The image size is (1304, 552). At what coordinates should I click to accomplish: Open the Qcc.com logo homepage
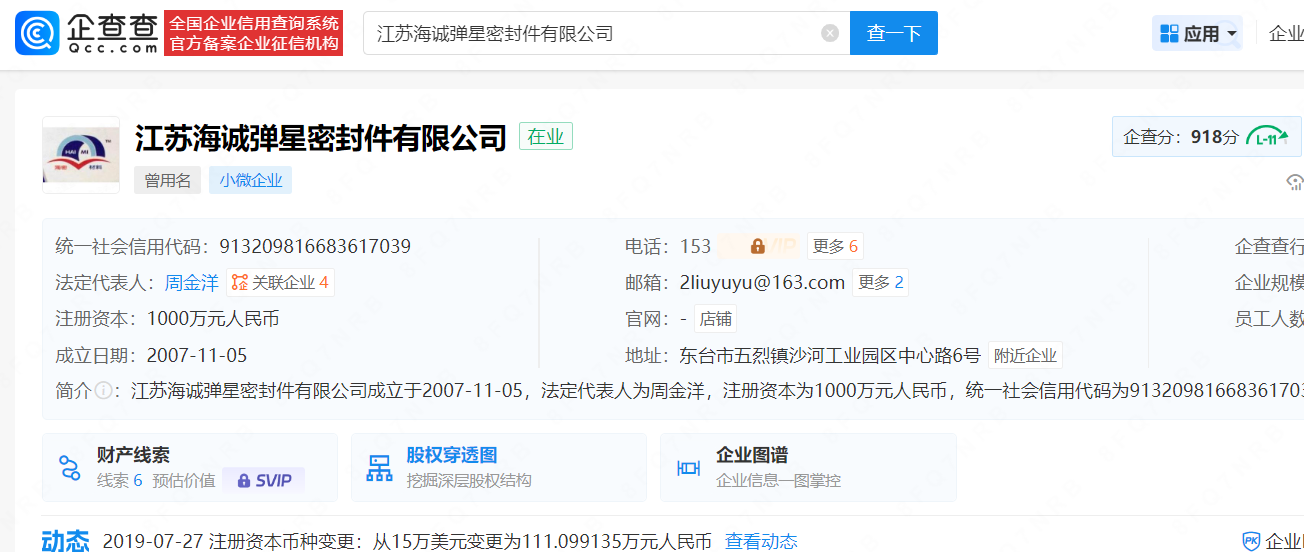86,33
